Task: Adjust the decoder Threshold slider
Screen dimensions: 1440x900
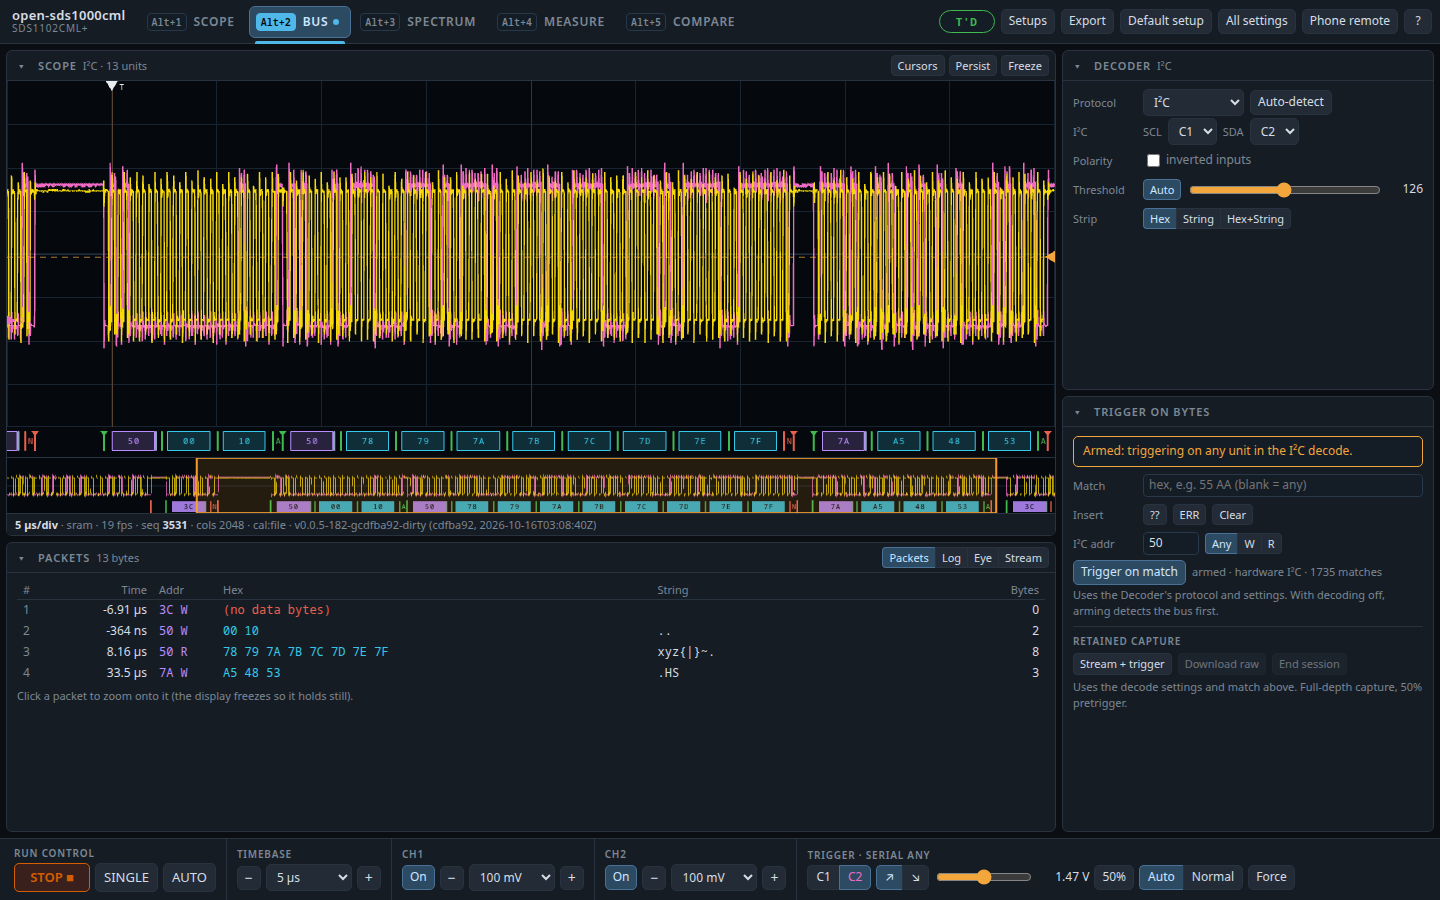Action: (1284, 189)
